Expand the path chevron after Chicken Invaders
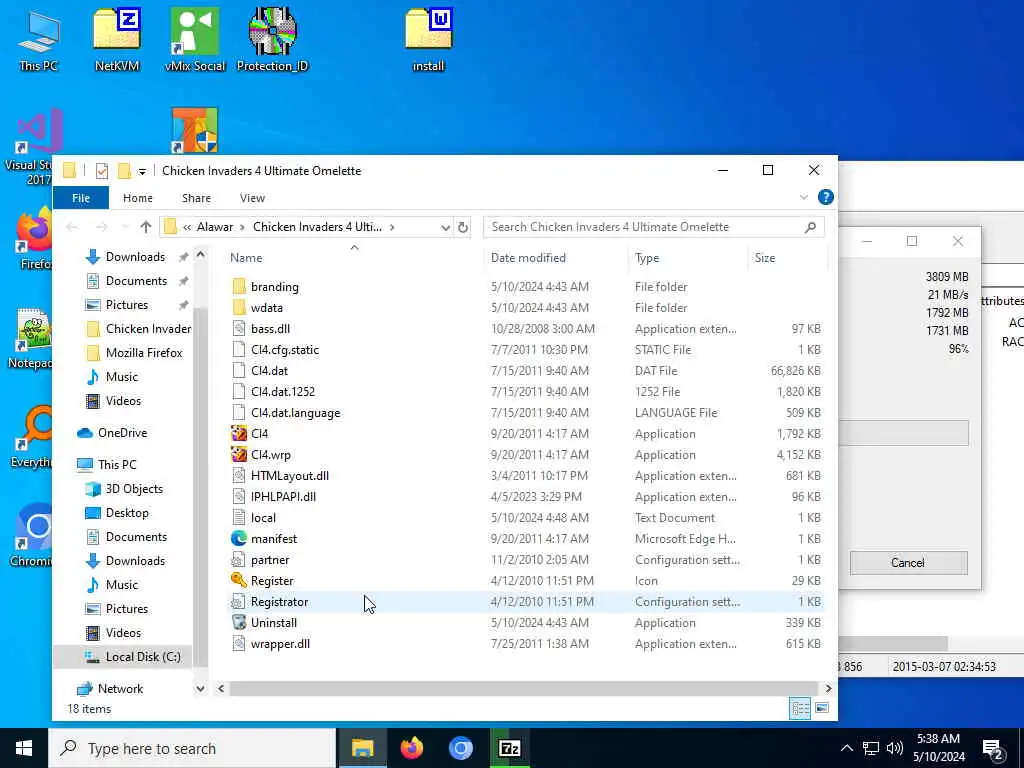 (x=392, y=227)
